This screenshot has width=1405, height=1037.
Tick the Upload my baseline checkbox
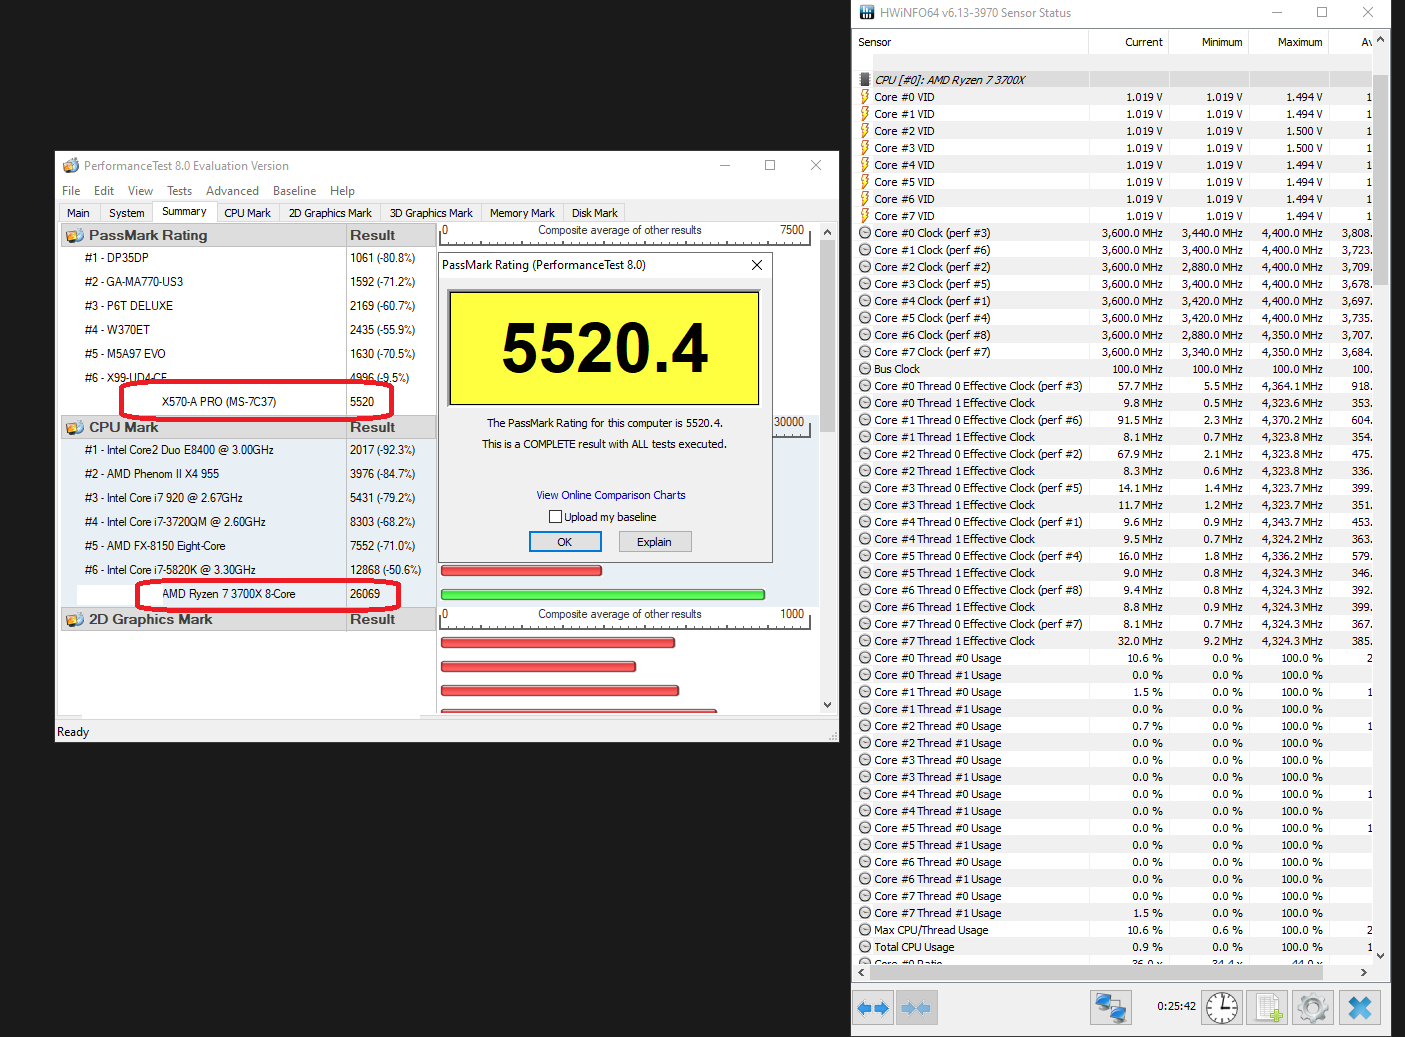(x=555, y=517)
